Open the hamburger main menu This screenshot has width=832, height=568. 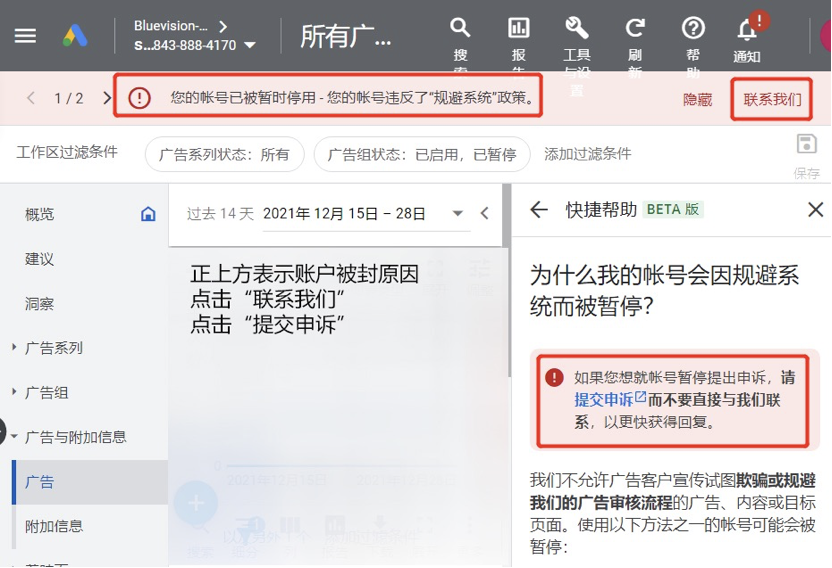pyautogui.click(x=25, y=36)
